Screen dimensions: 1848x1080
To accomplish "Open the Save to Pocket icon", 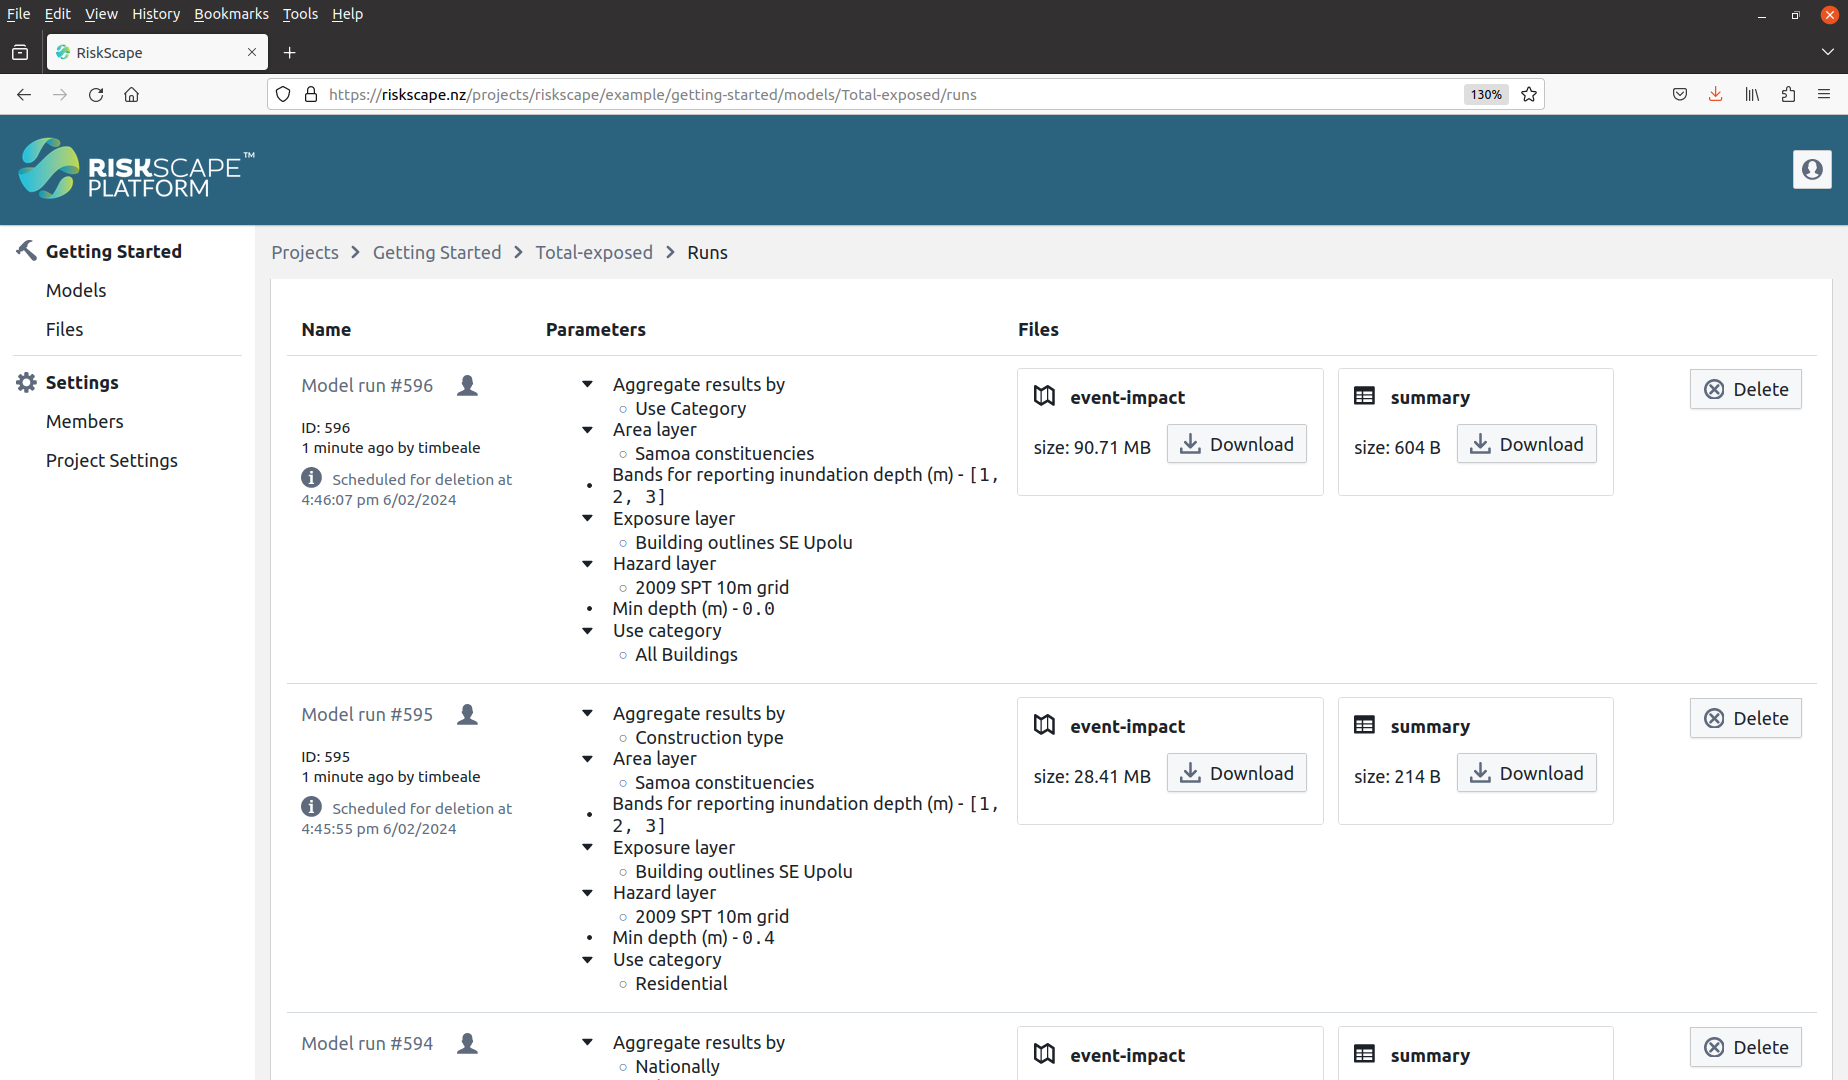I will point(1680,94).
